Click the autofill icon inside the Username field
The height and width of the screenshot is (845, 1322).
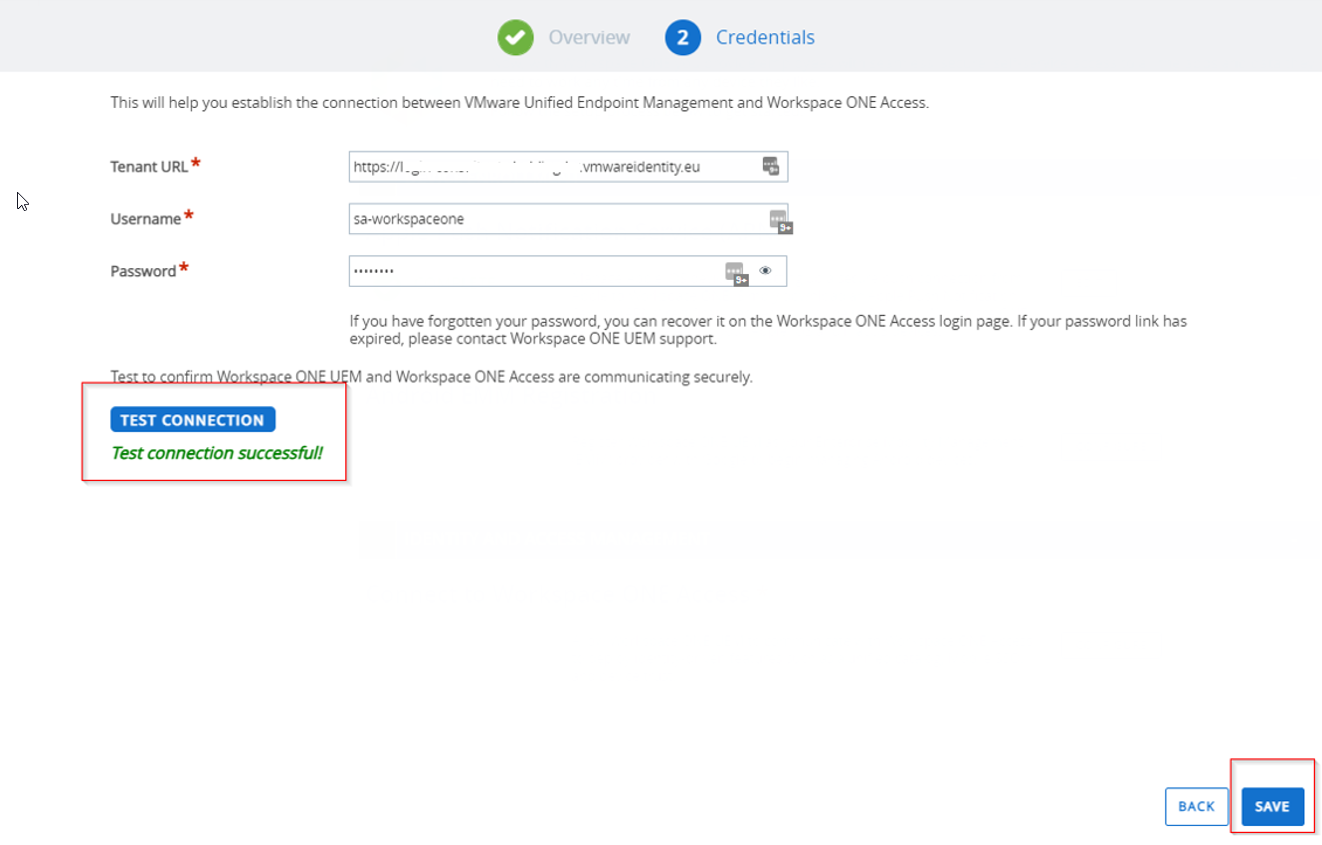point(777,219)
